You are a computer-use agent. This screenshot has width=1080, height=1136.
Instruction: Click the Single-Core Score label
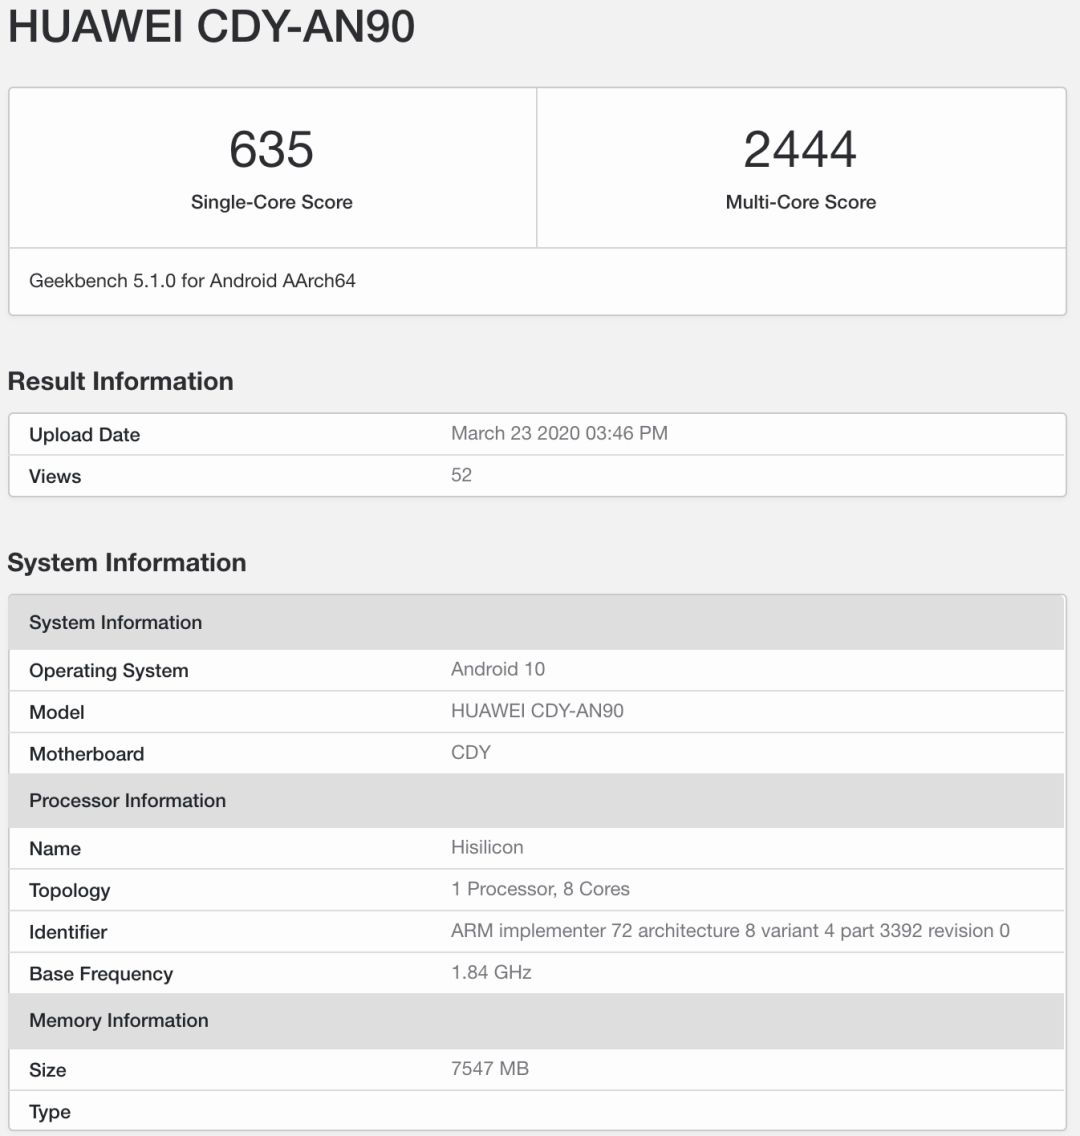272,202
